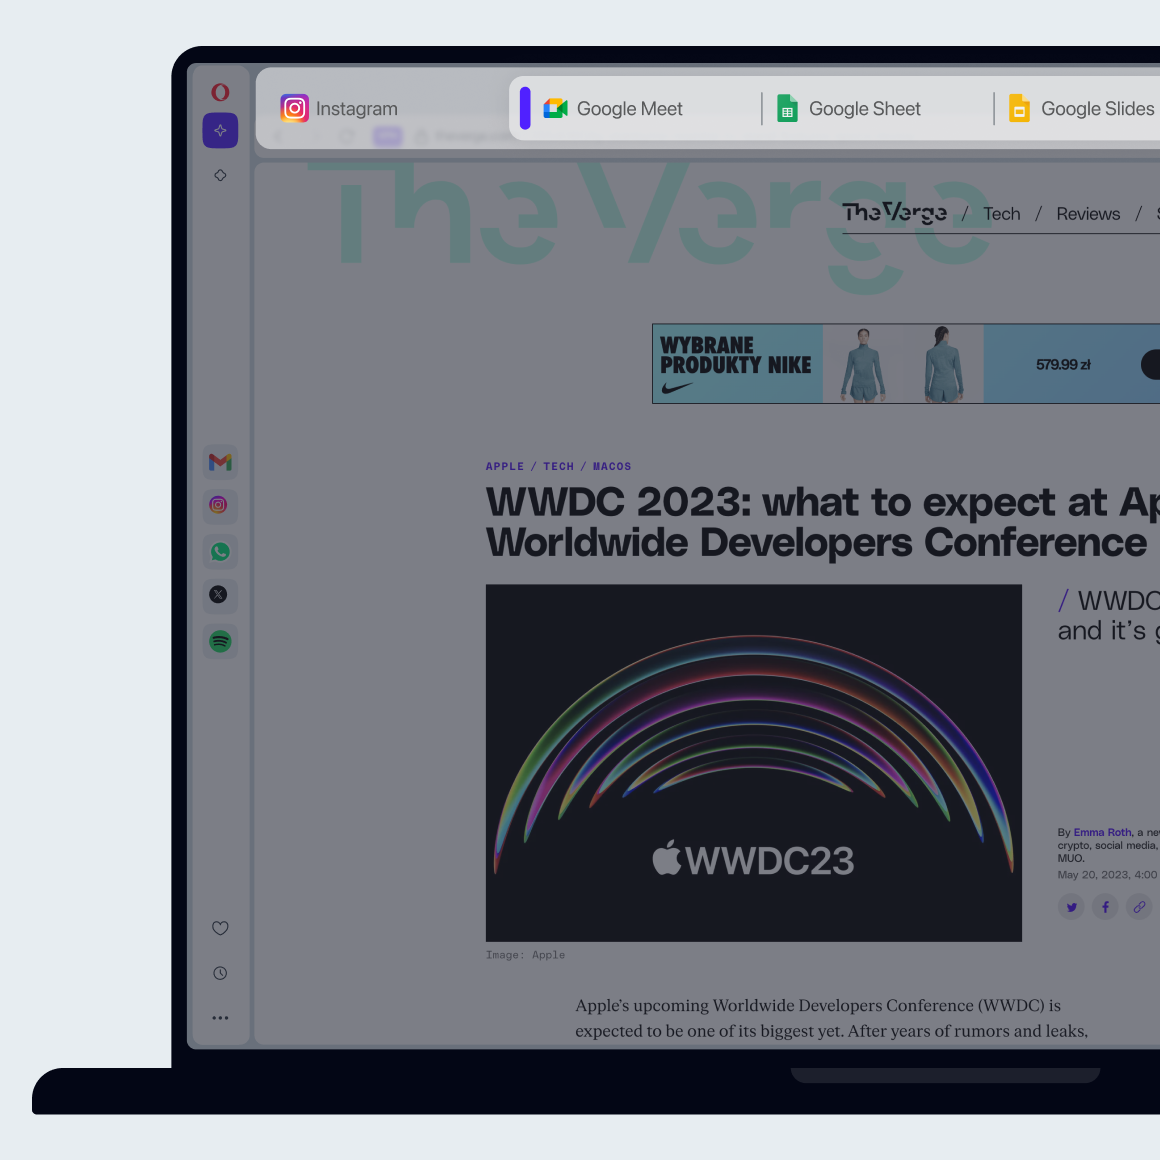Screen dimensions: 1160x1160
Task: Click the WWDC 2023 article headline
Action: pos(823,522)
